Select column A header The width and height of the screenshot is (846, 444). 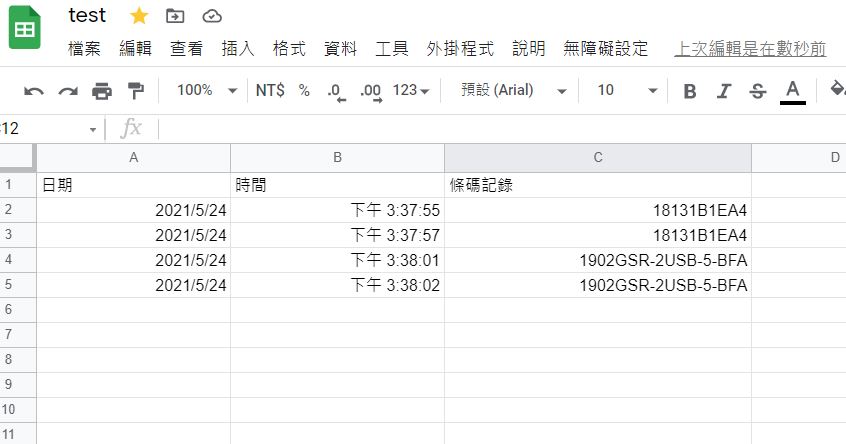pyautogui.click(x=133, y=158)
